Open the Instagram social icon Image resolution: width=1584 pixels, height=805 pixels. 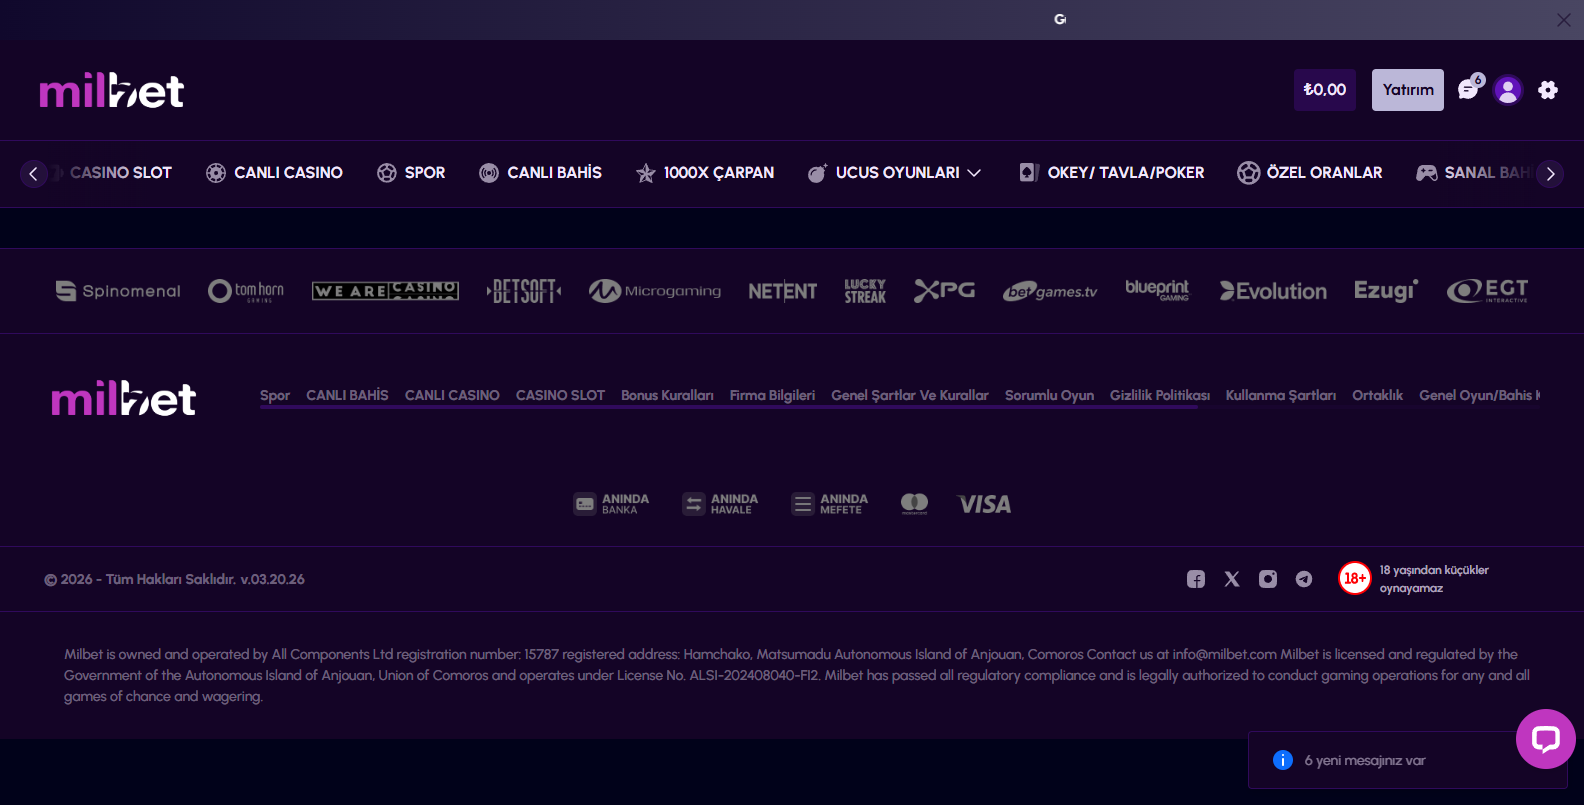[1268, 579]
